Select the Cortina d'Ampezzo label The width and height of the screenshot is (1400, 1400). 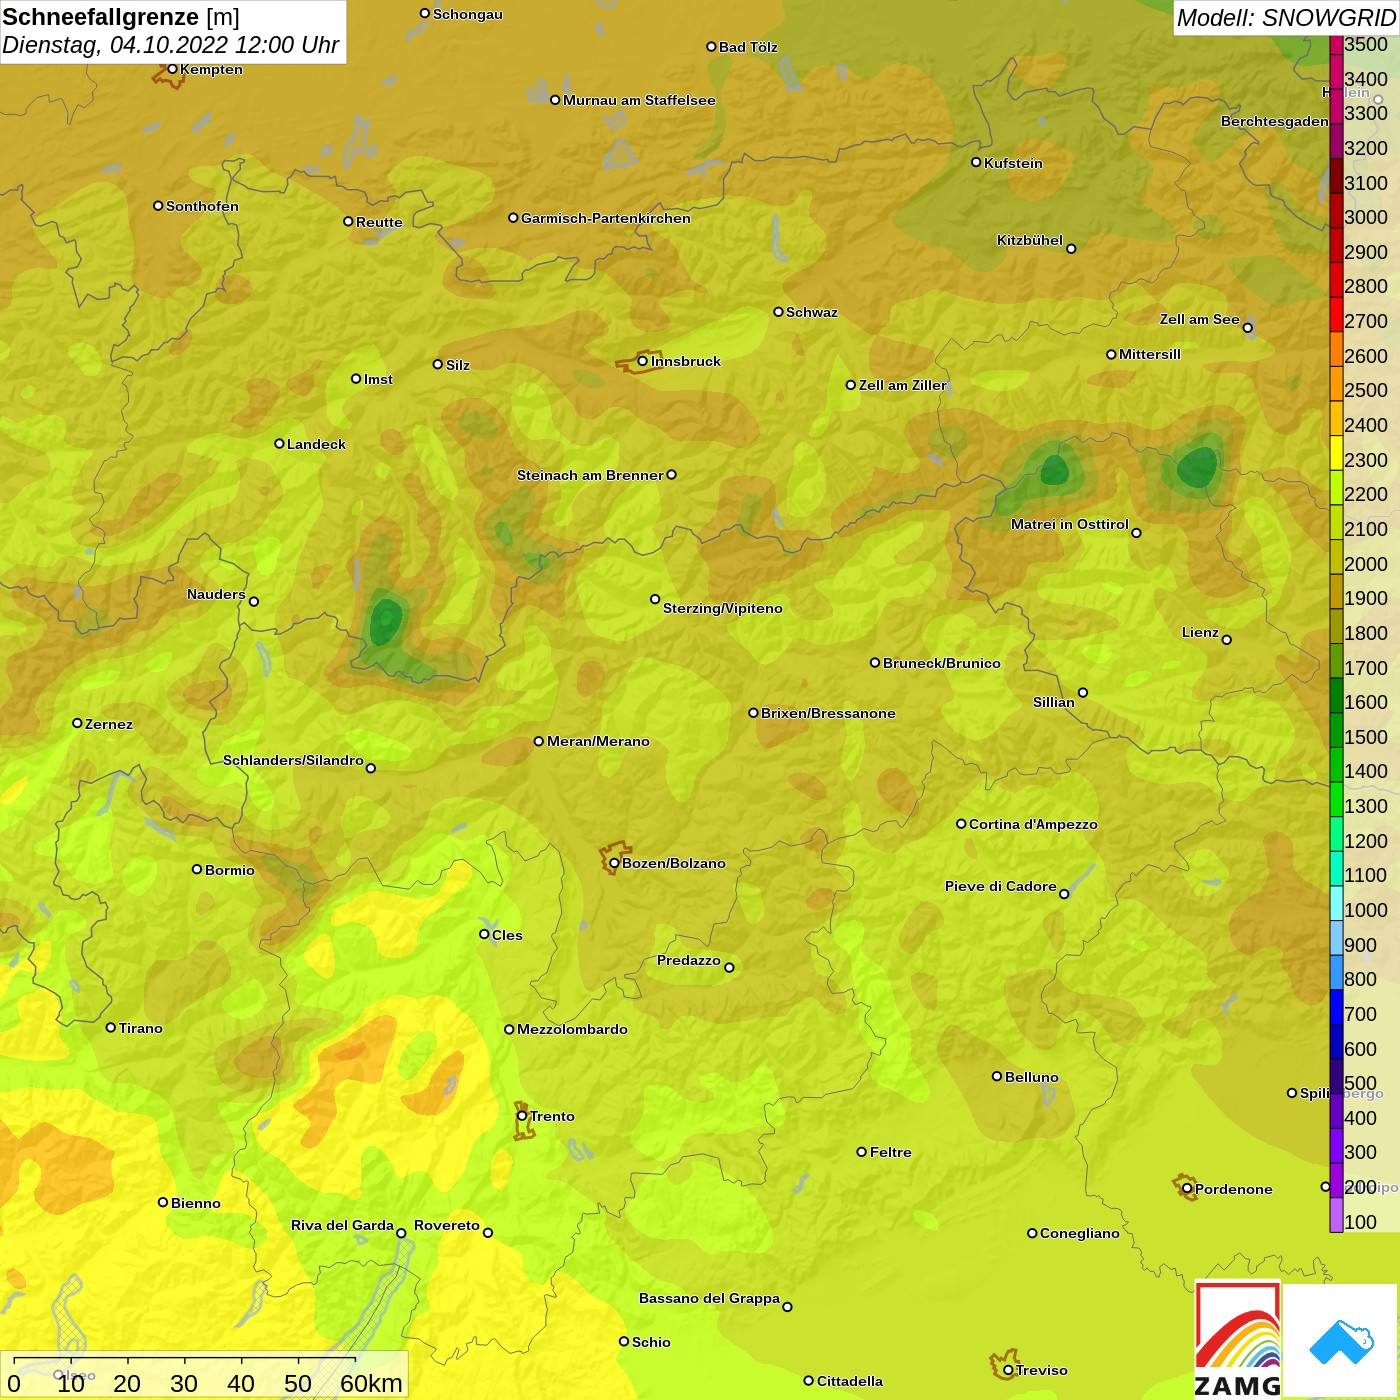coord(1033,824)
